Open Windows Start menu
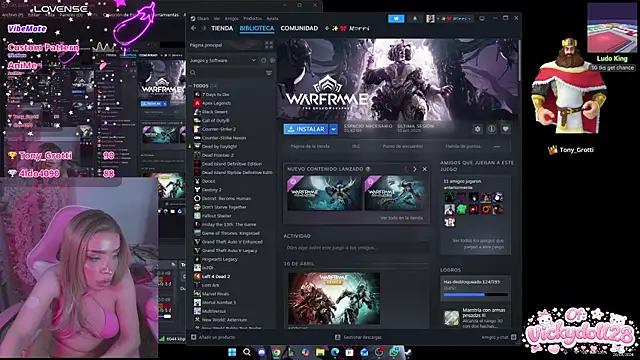 (232, 352)
